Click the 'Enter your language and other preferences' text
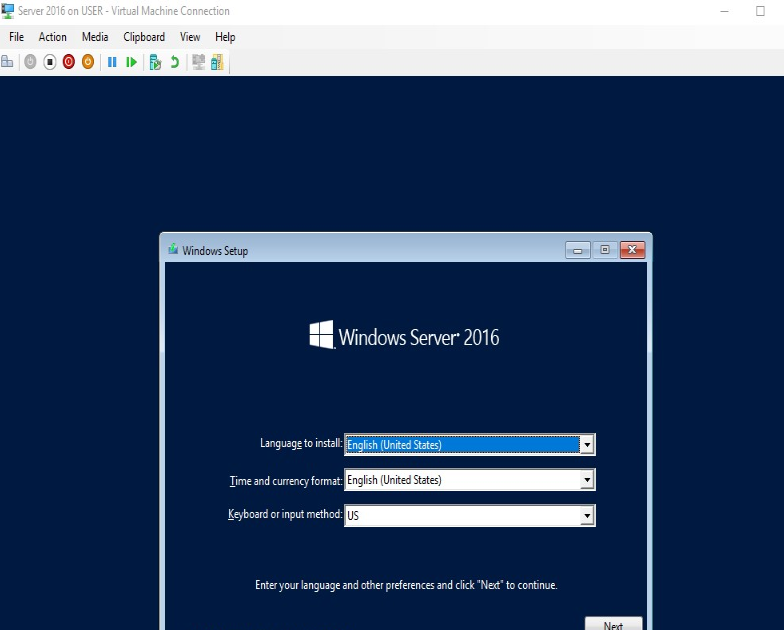The image size is (784, 630). [x=406, y=585]
